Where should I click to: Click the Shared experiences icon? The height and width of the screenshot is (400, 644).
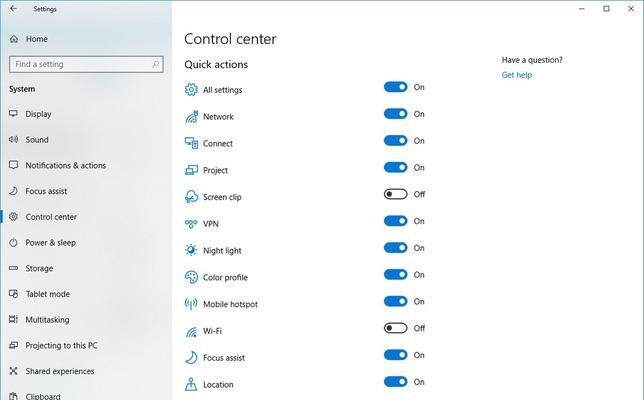click(14, 371)
